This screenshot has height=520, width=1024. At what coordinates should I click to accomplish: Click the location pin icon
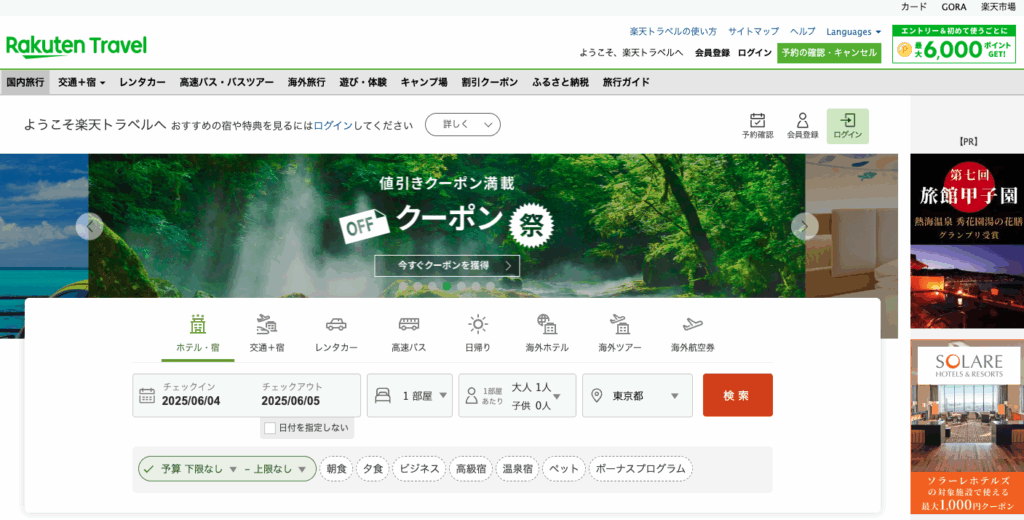click(x=596, y=395)
